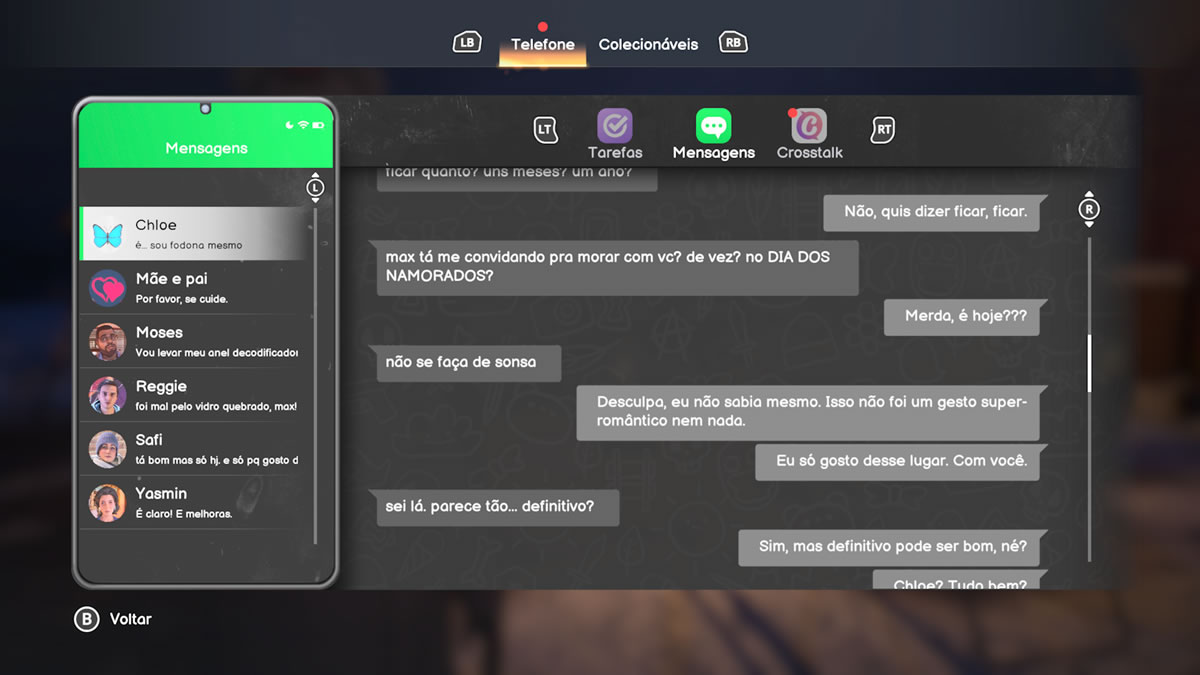Click Moses's profile picture
This screenshot has height=675, width=1200.
click(x=107, y=341)
